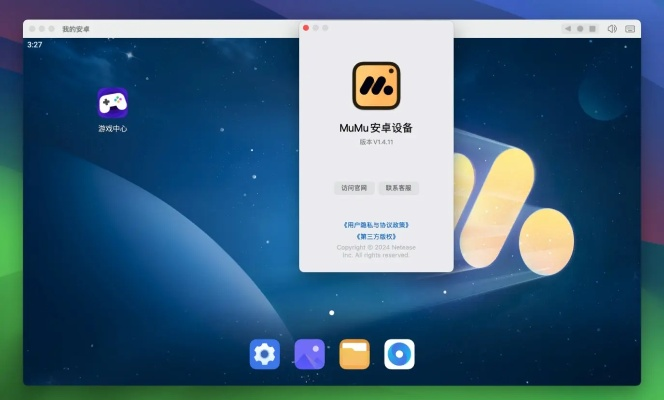664x400 pixels.
Task: Click the 3:27 clock in status bar
Action: 35,45
